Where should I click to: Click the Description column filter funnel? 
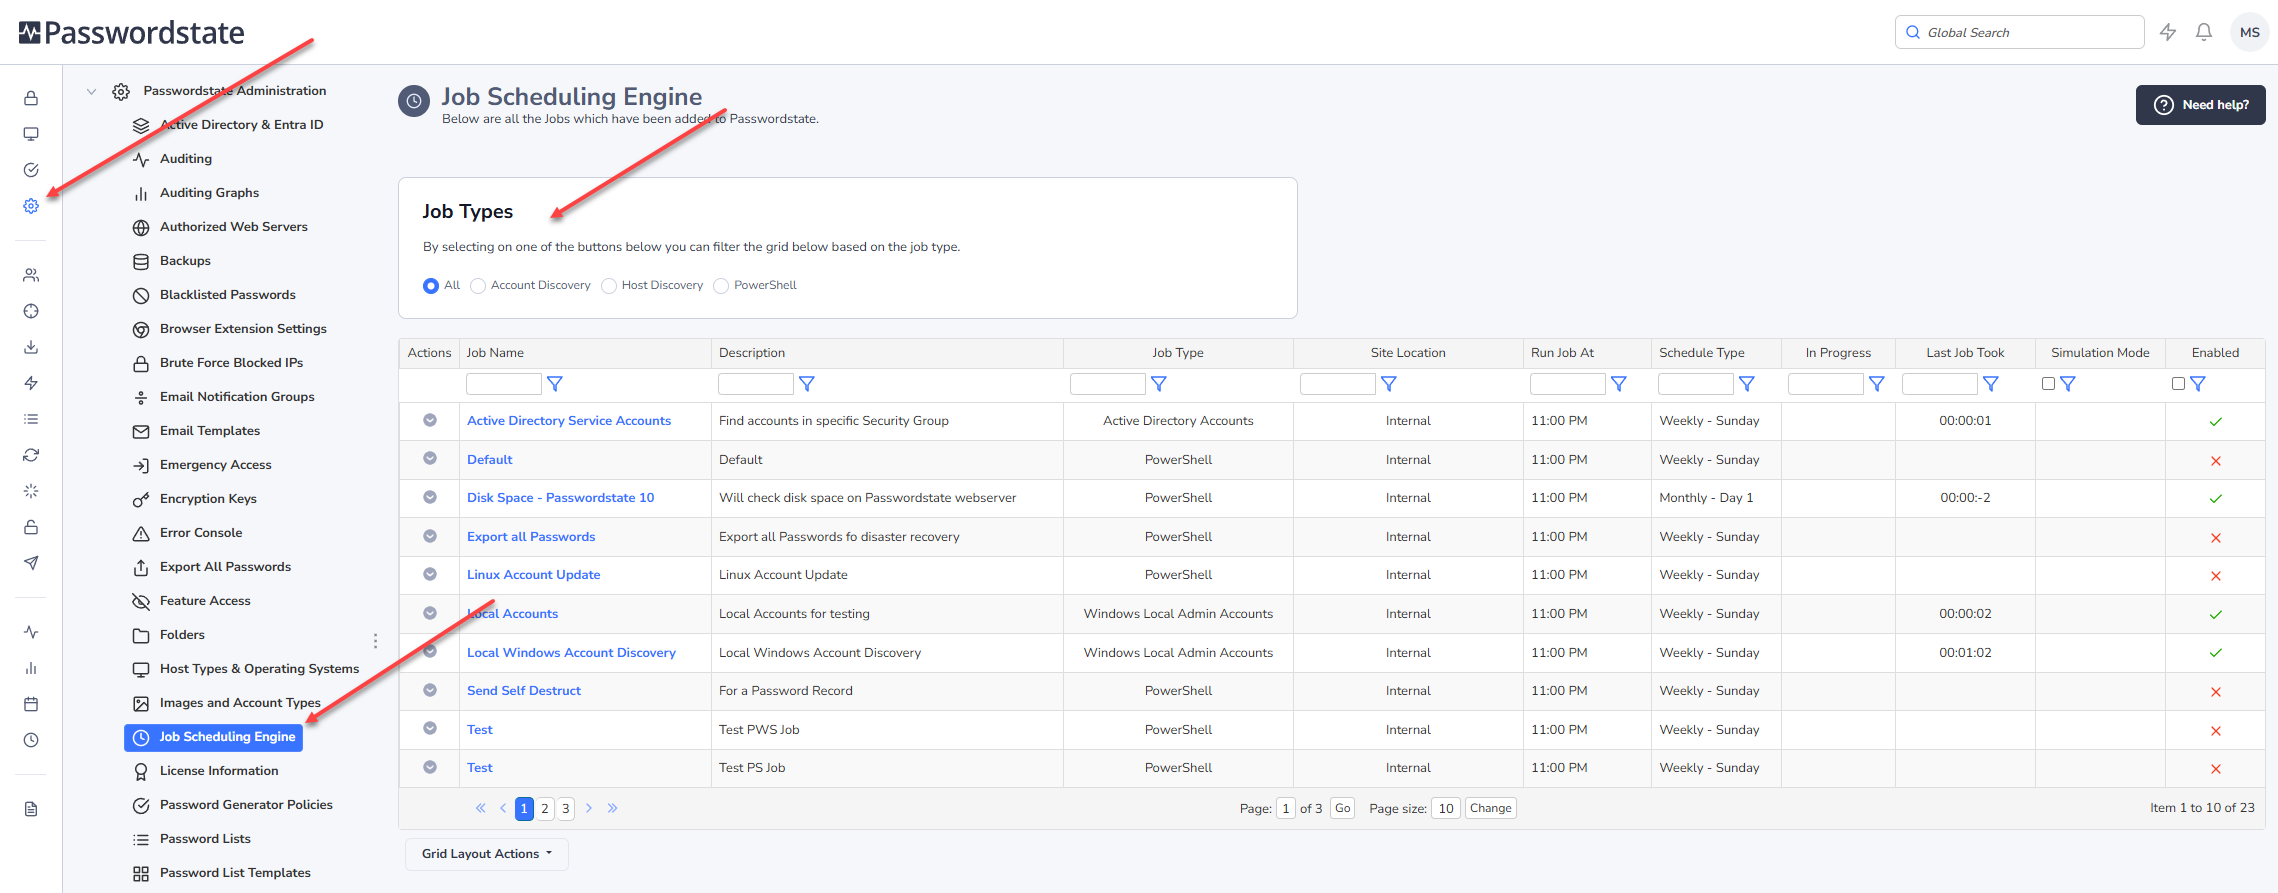coord(807,384)
